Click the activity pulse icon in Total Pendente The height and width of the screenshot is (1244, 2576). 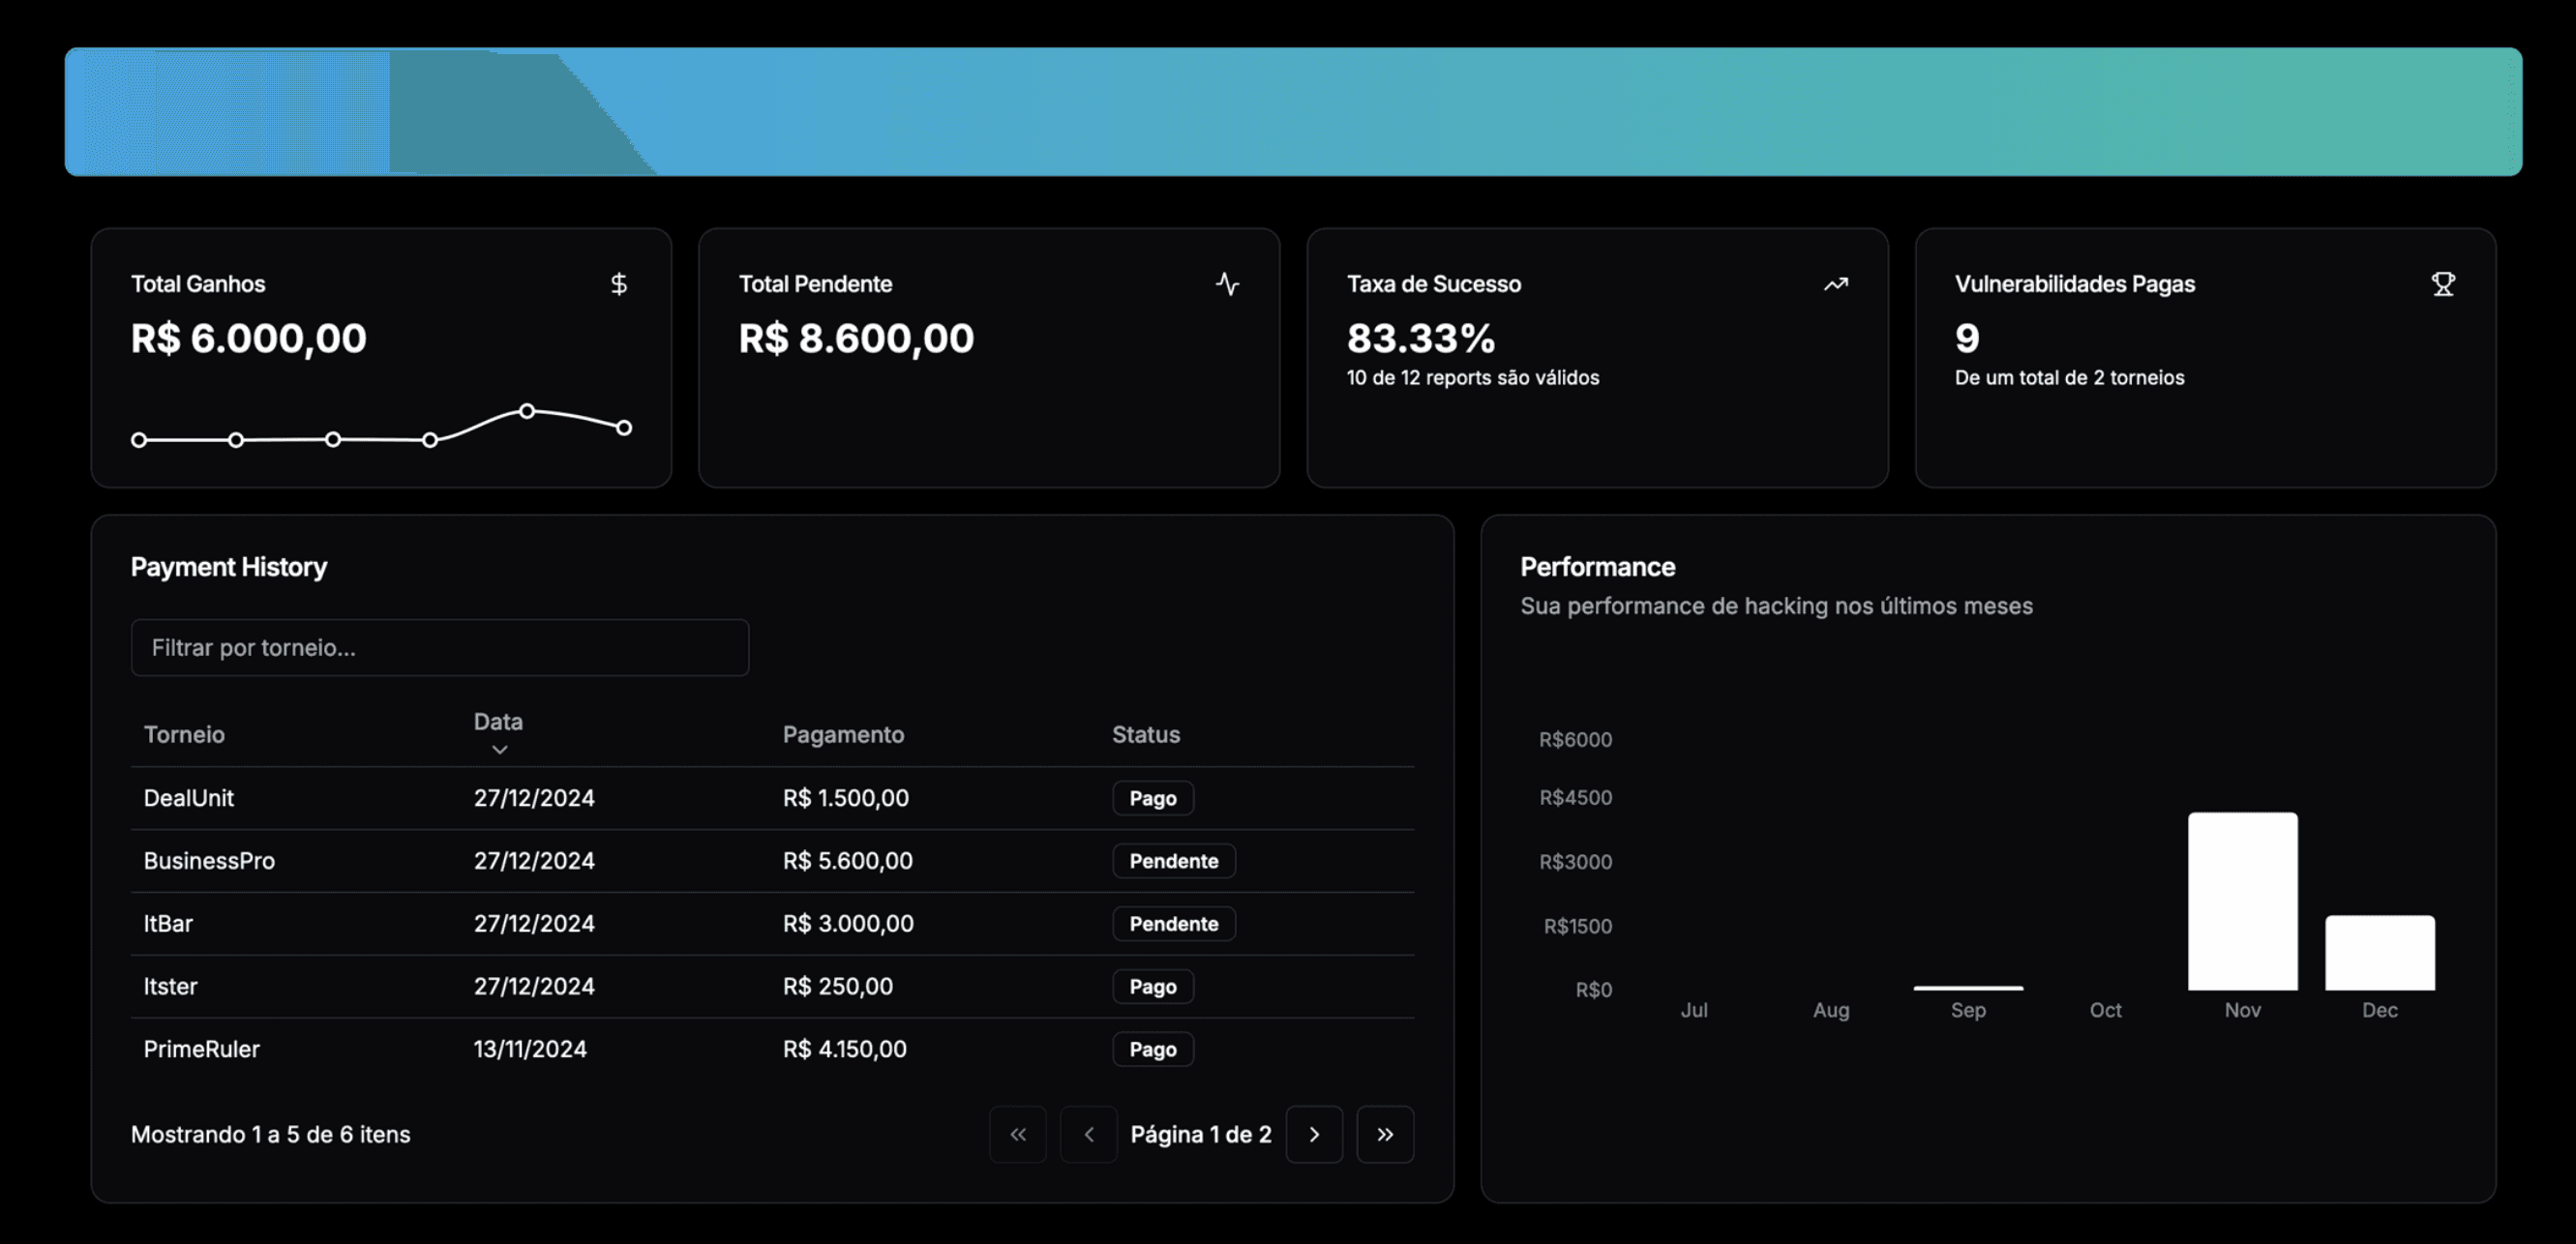click(1227, 284)
